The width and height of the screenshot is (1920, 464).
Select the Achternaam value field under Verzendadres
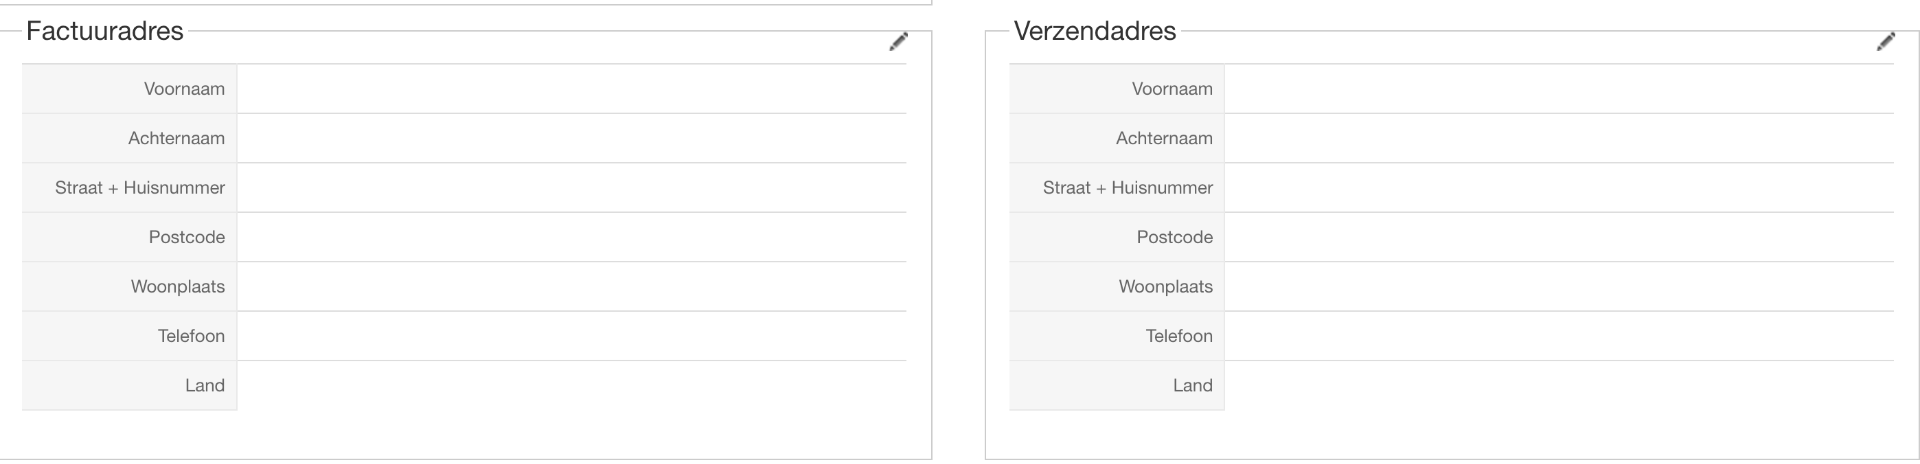click(x=1559, y=138)
